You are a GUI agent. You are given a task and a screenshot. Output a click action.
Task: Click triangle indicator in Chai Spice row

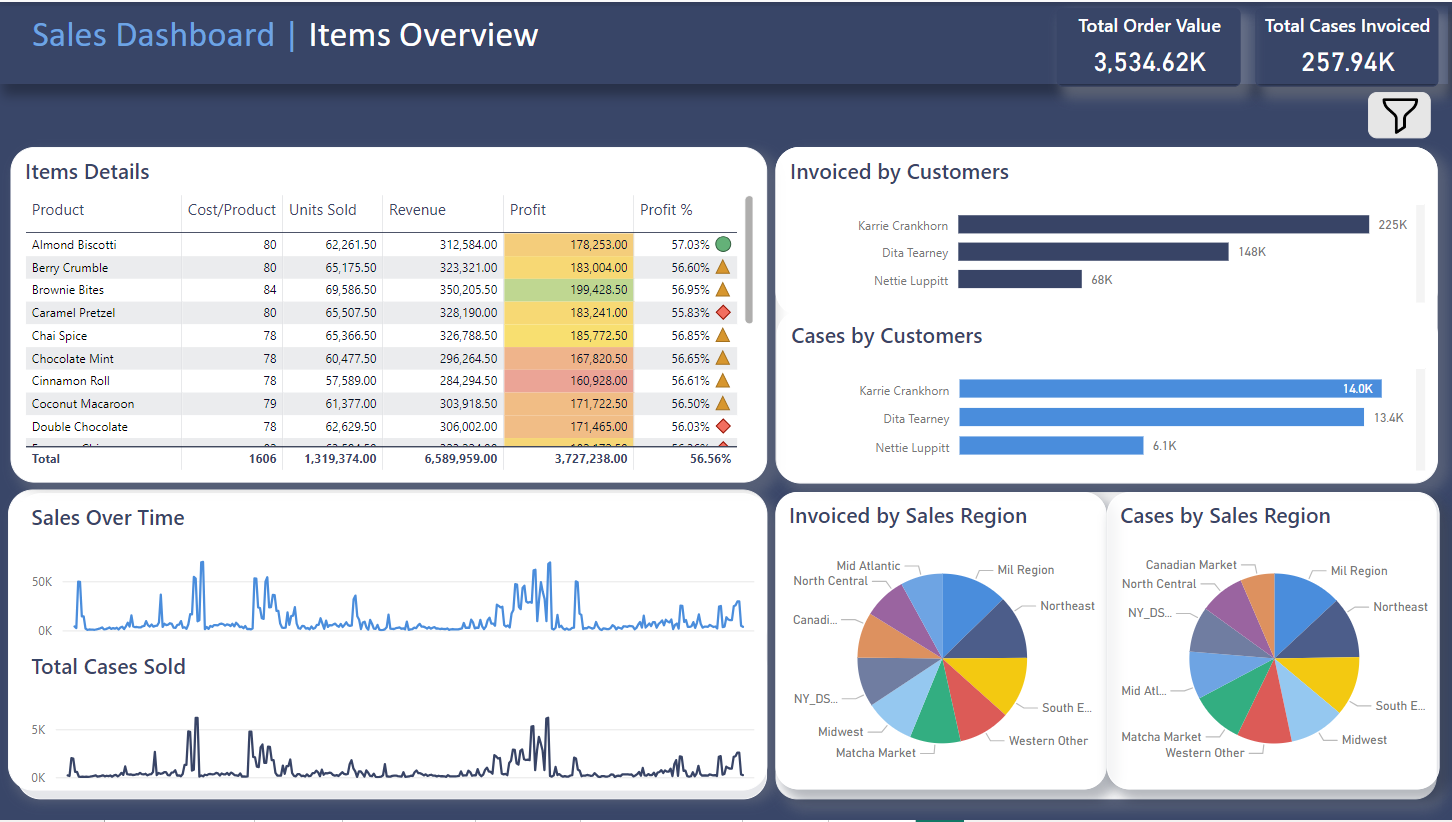(x=723, y=335)
